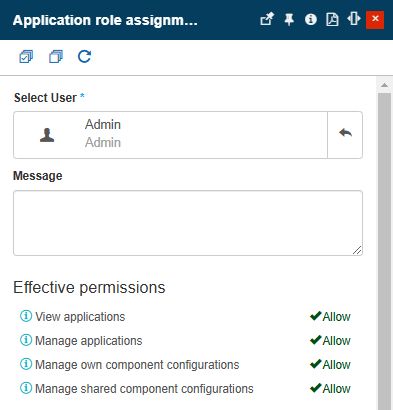This screenshot has width=393, height=410.
Task: Click the message box resize grip
Action: 357,250
